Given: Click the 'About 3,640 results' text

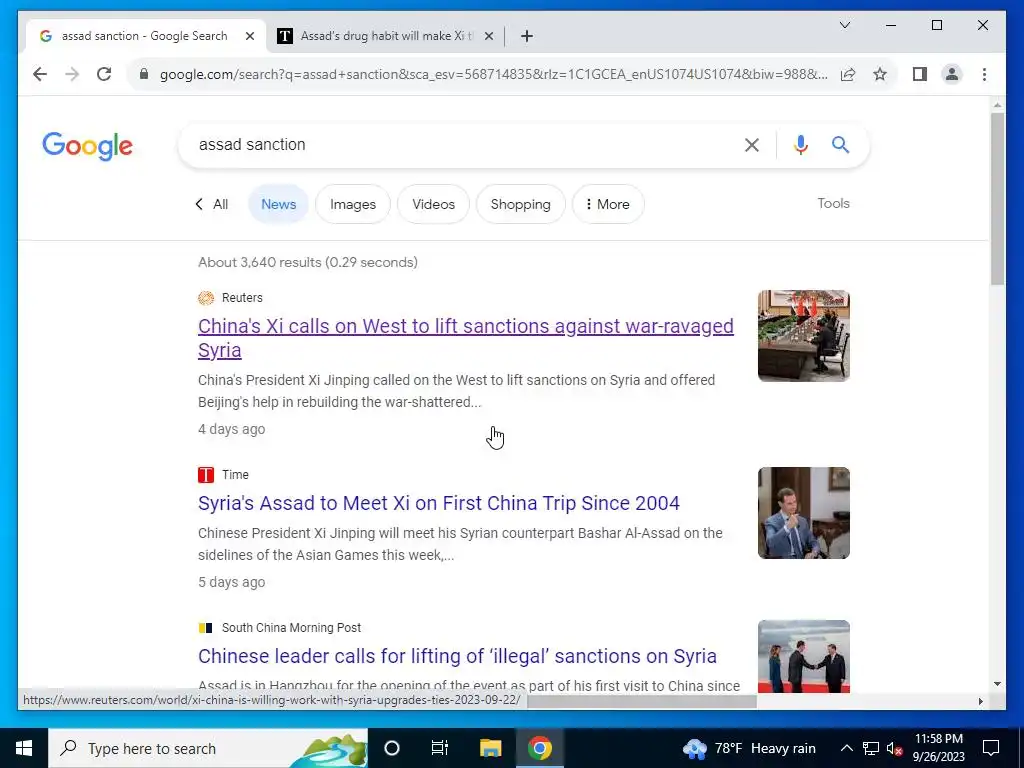Looking at the screenshot, I should click(308, 262).
